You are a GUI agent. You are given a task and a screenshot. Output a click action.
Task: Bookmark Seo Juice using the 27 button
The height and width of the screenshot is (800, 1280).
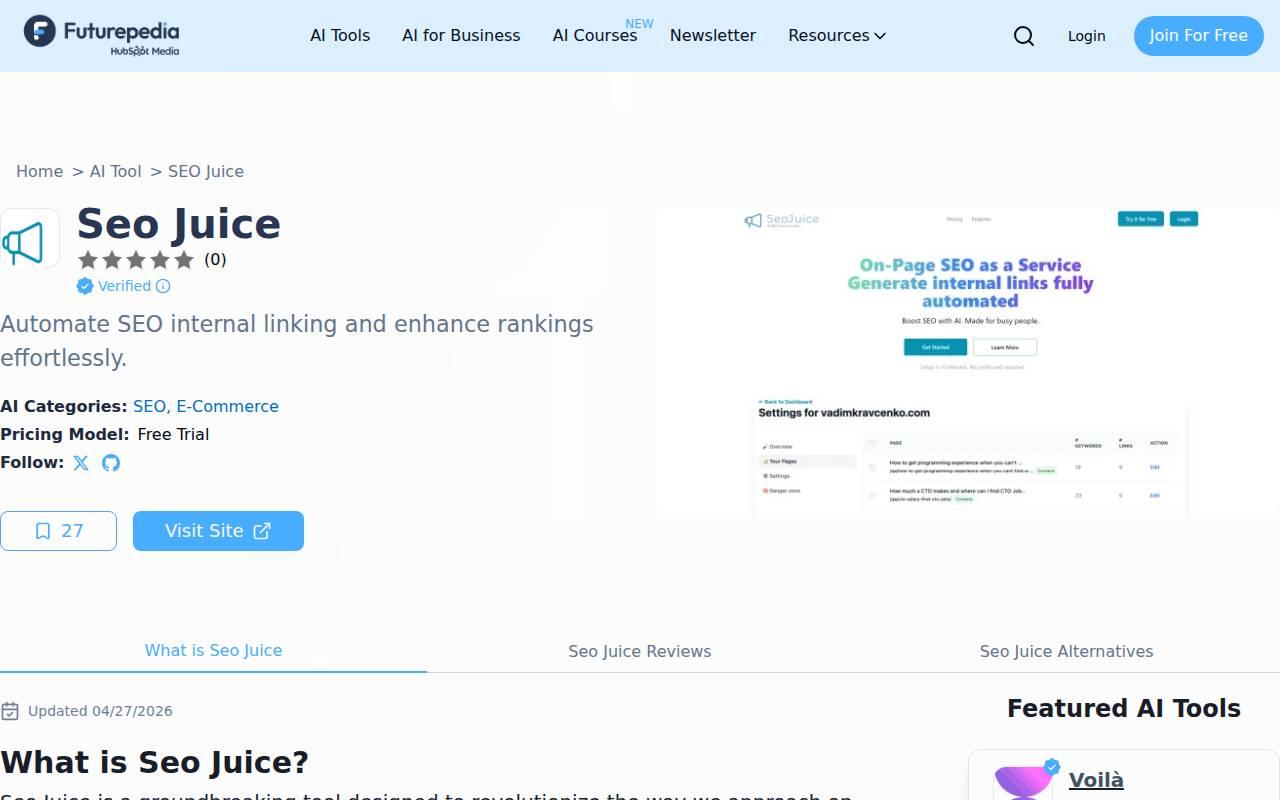(x=58, y=531)
